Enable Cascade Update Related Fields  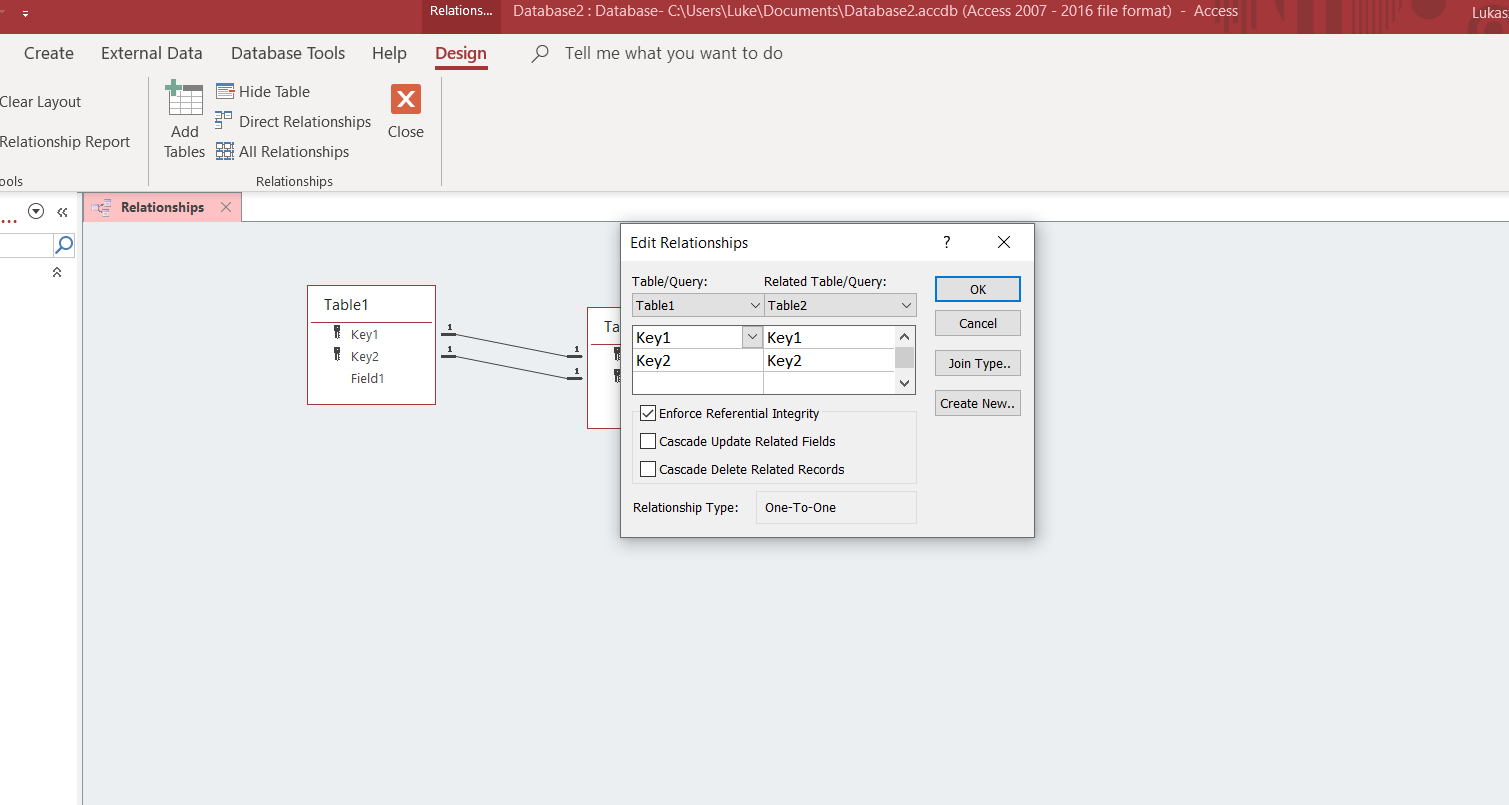(648, 442)
